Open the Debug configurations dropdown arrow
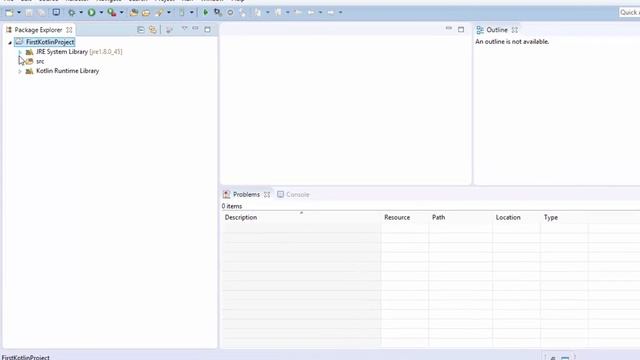 click(x=81, y=13)
